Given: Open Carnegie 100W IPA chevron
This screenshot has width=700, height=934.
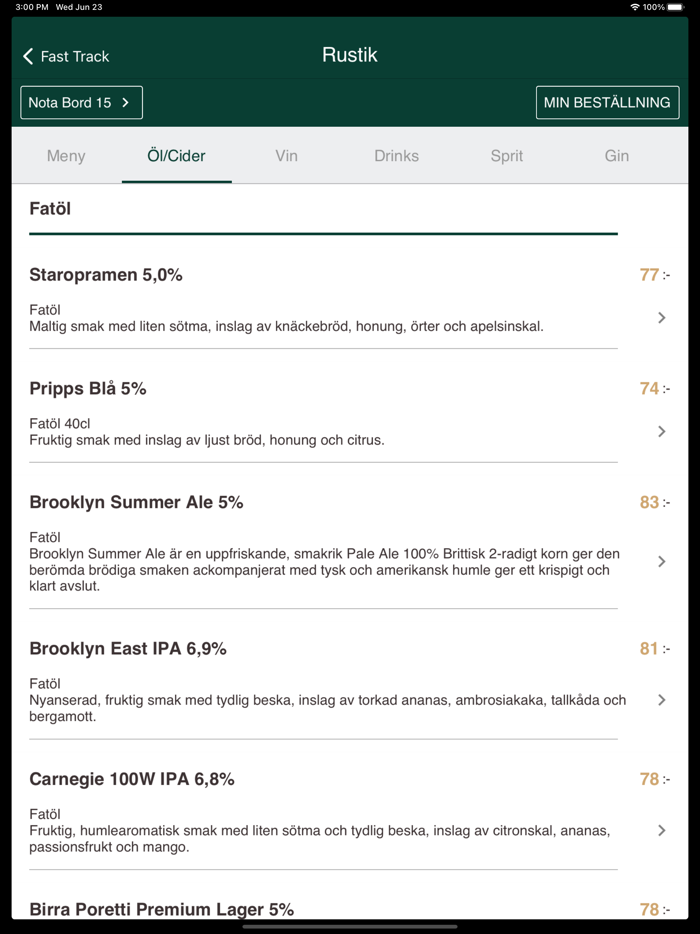Looking at the screenshot, I should [661, 830].
